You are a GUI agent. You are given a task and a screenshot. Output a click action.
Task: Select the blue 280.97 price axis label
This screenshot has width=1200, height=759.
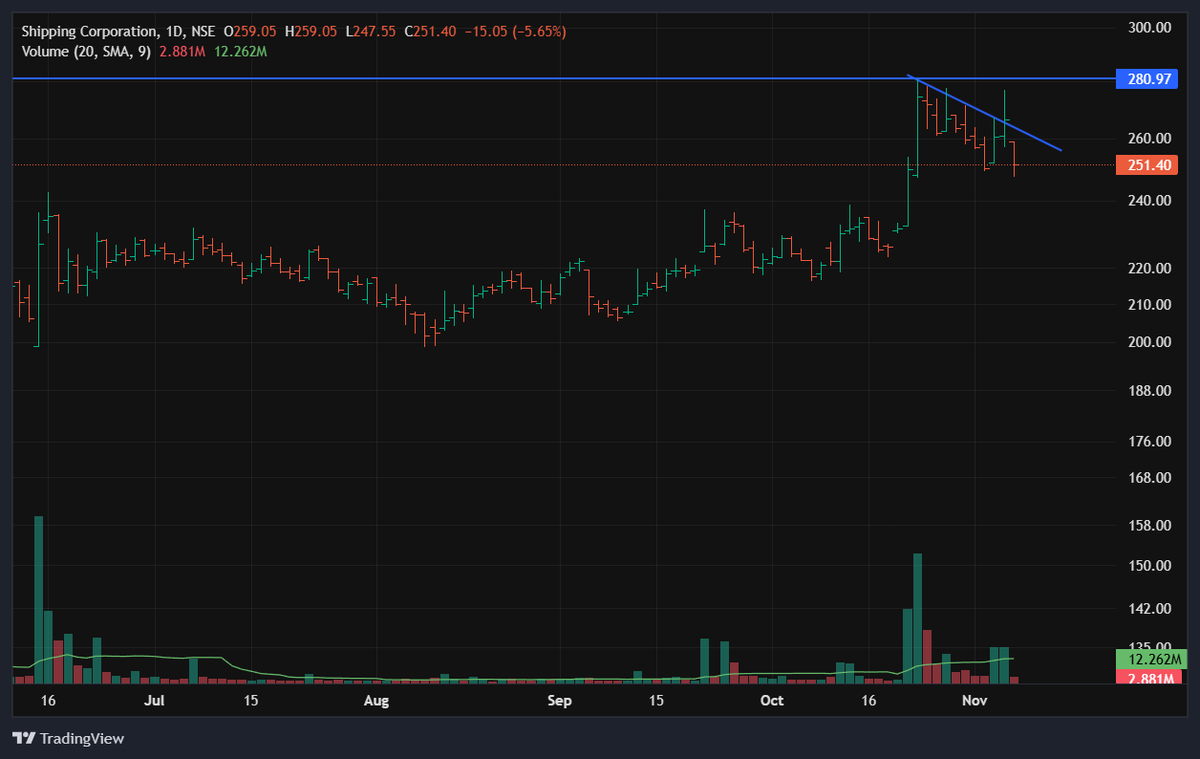(x=1149, y=78)
